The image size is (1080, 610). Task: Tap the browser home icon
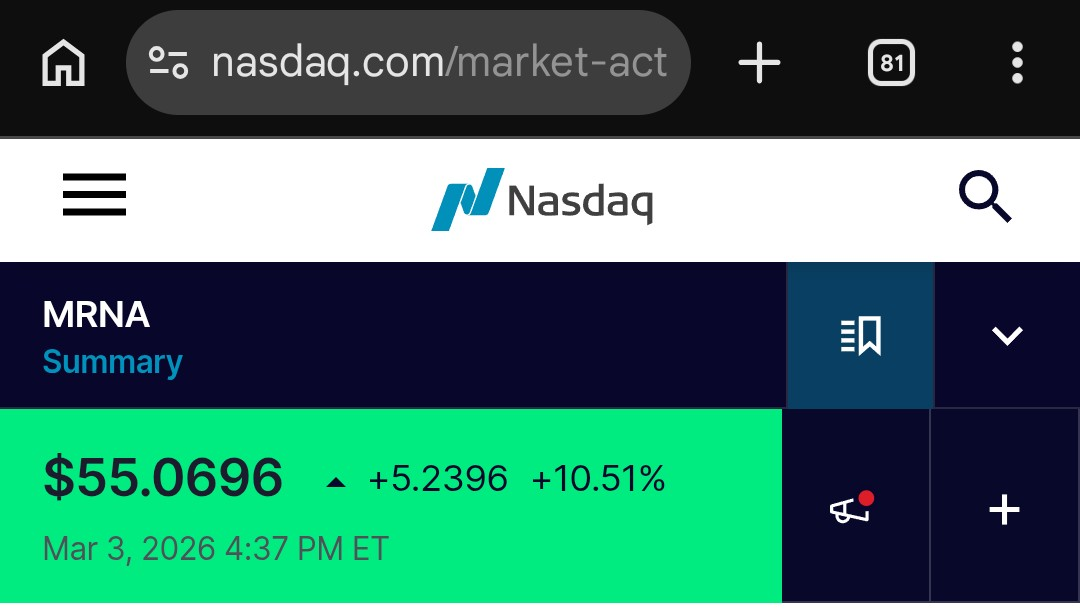click(64, 64)
